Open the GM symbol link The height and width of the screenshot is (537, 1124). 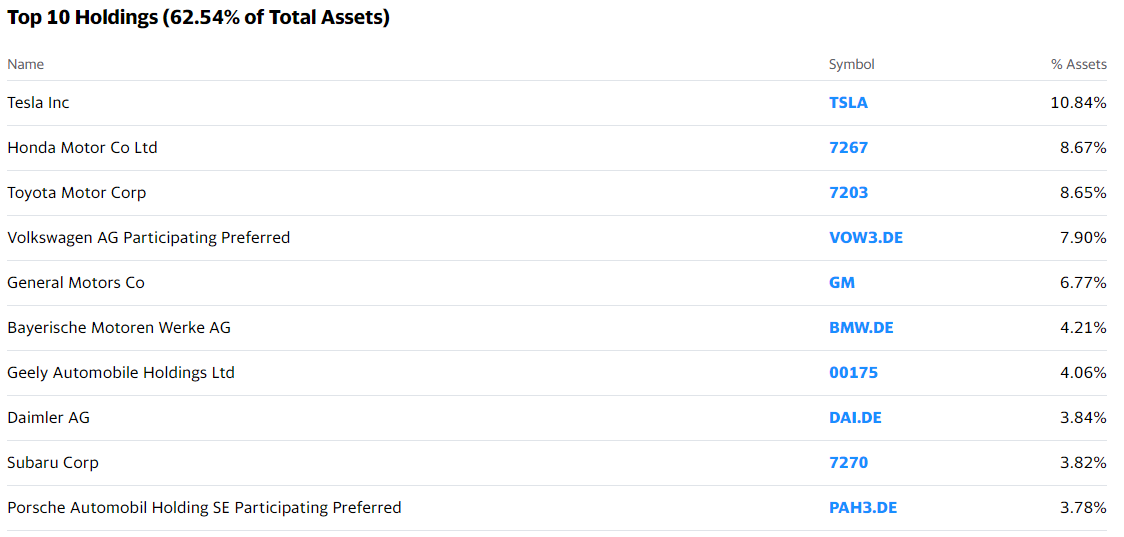click(x=842, y=282)
